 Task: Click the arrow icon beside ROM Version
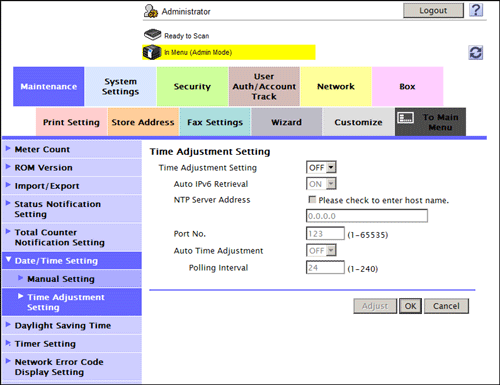(8, 166)
